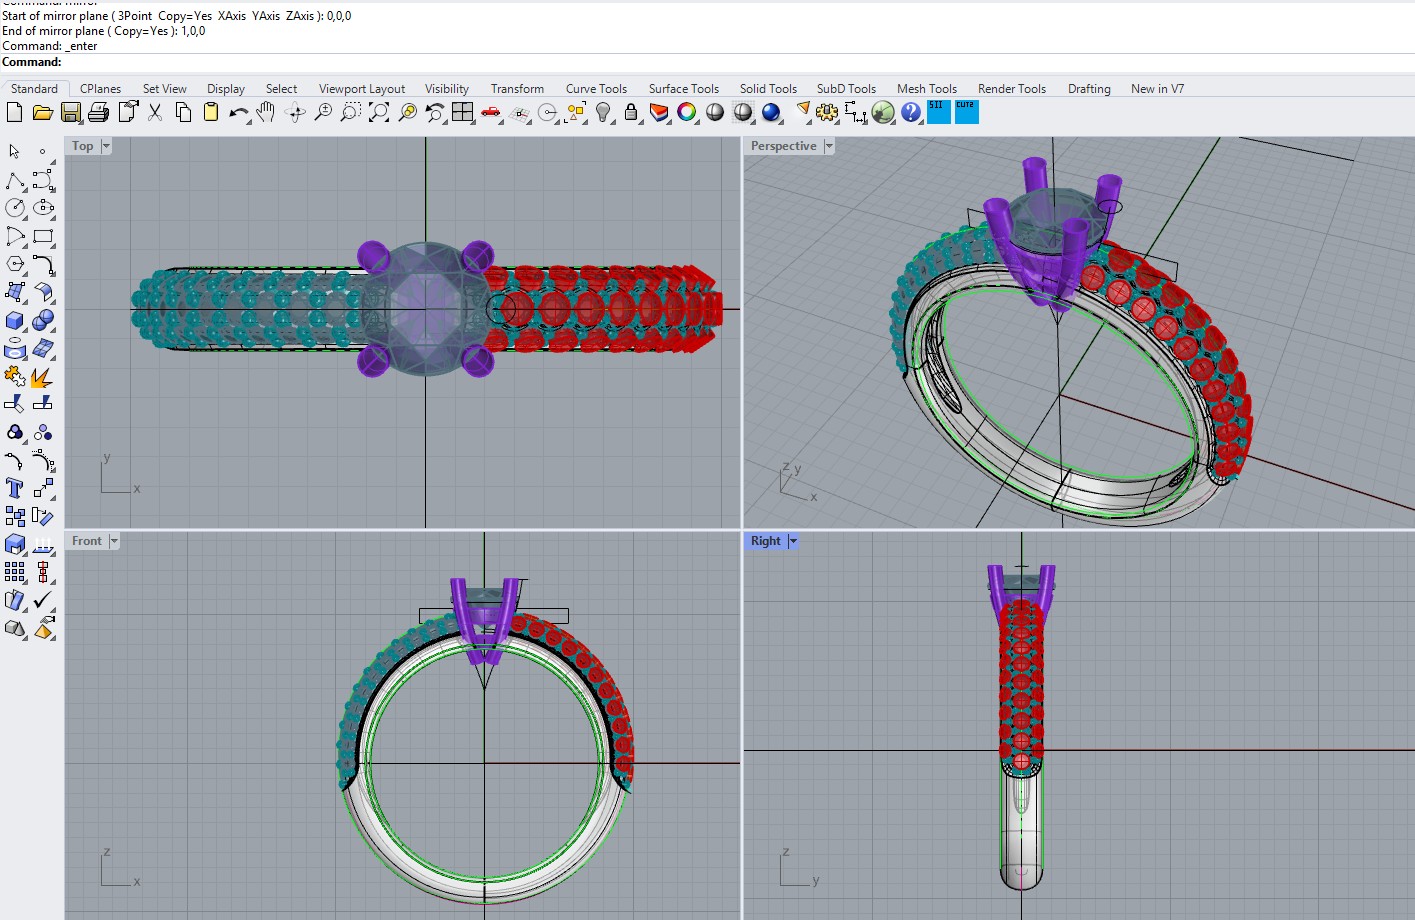Image resolution: width=1415 pixels, height=920 pixels.
Task: Toggle object visibility with lightbulb icon
Action: [x=604, y=113]
